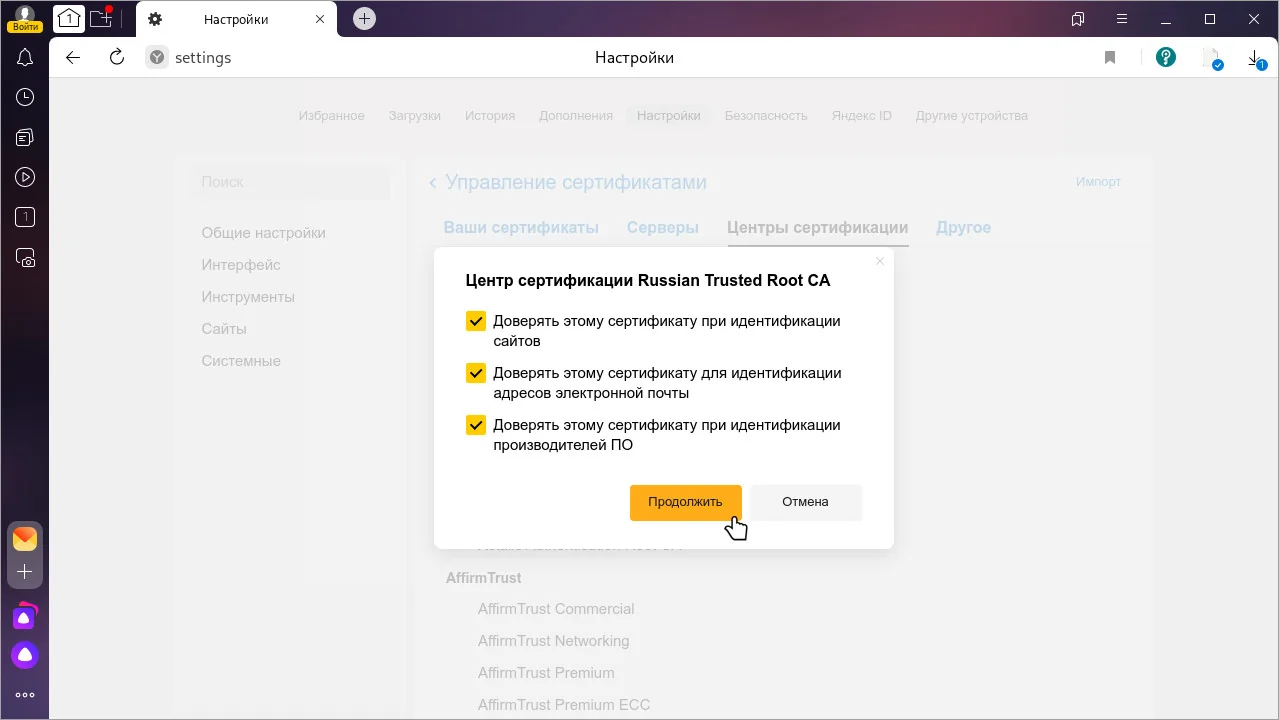Open tab counter icon in sidebar
Image resolution: width=1279 pixels, height=720 pixels.
(x=25, y=217)
